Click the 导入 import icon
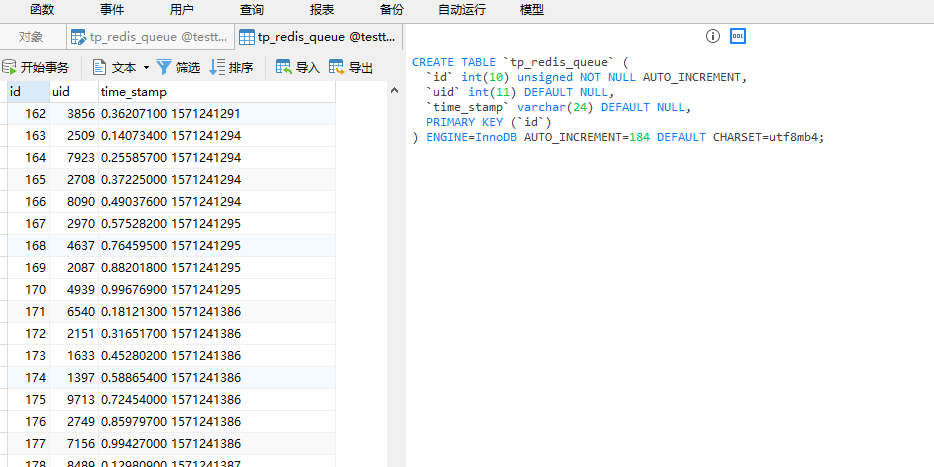 [x=284, y=67]
